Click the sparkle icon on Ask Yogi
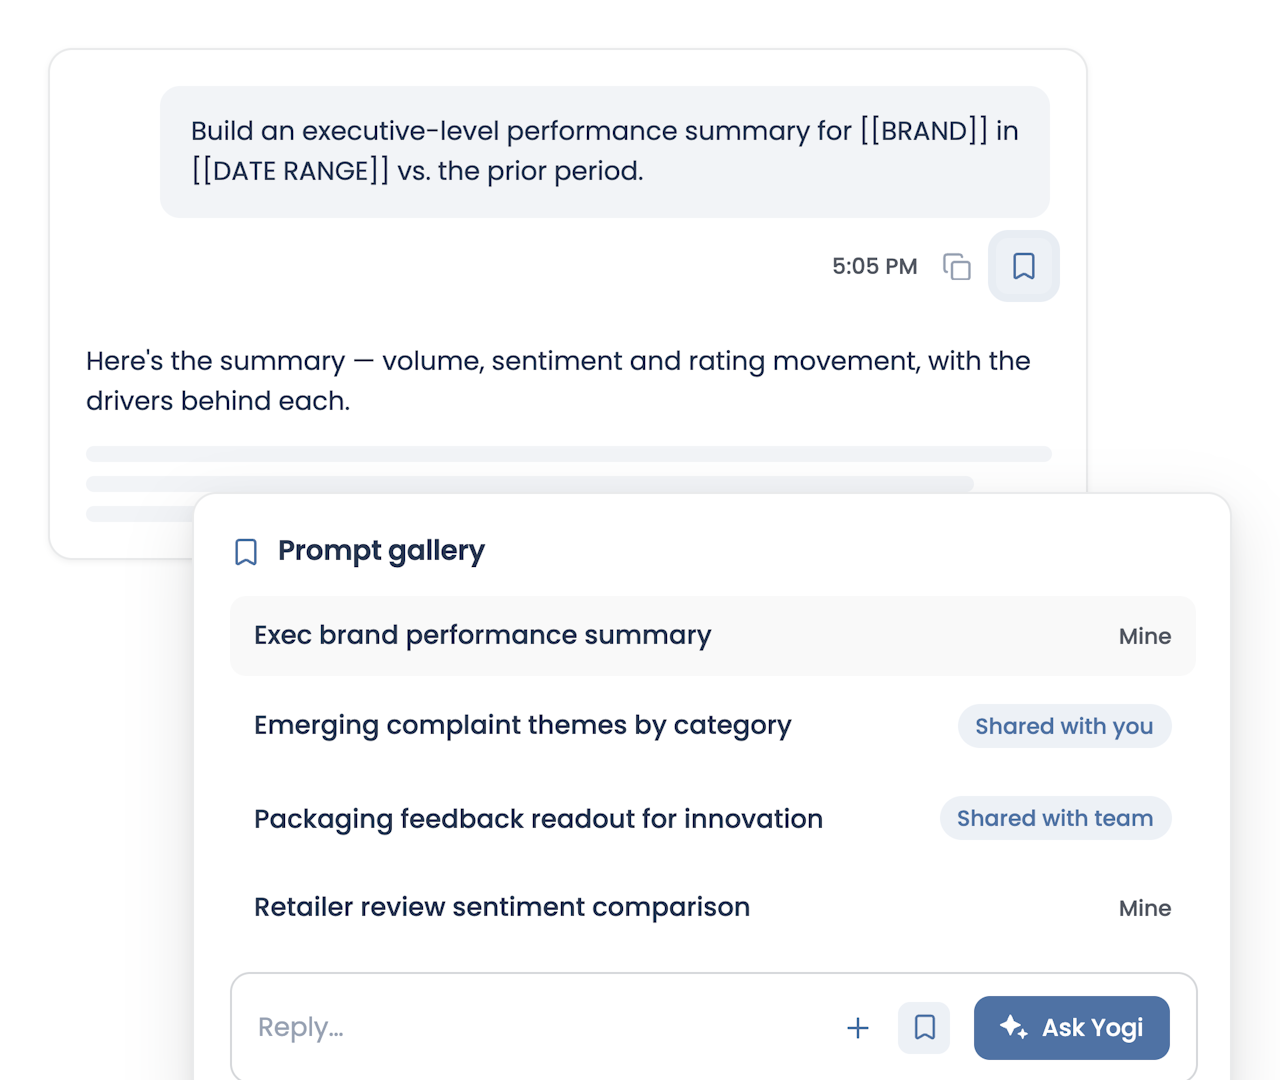The height and width of the screenshot is (1080, 1280). coord(1013,1027)
